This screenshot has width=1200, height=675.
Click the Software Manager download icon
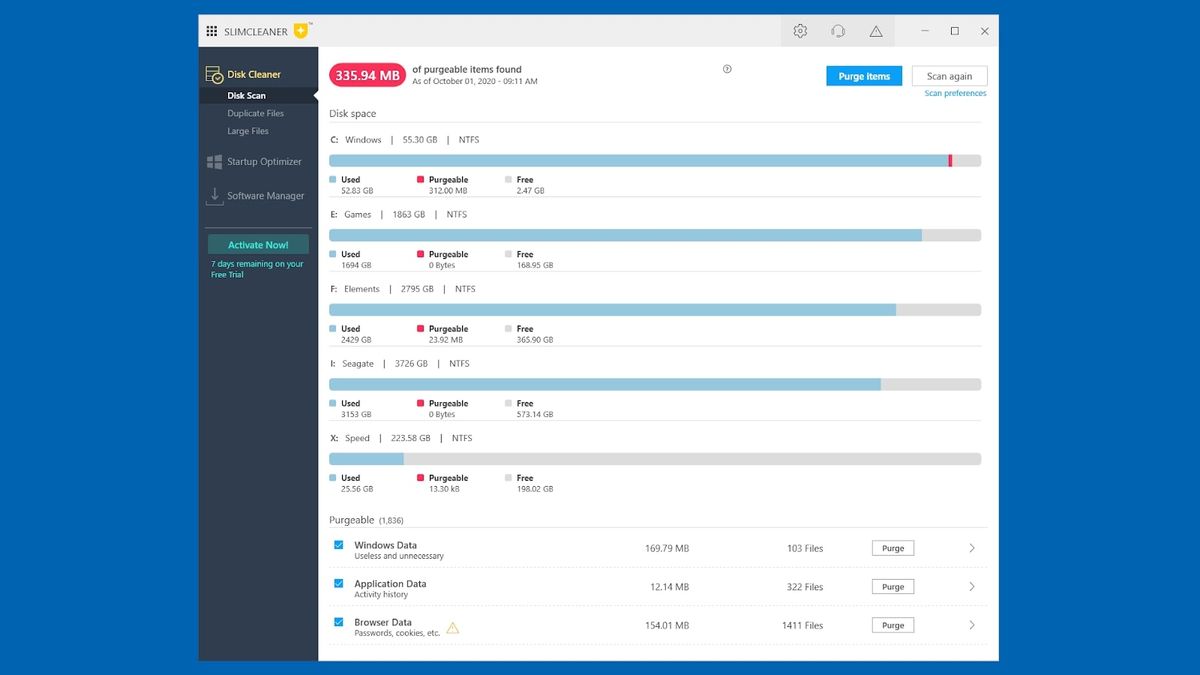(x=214, y=196)
